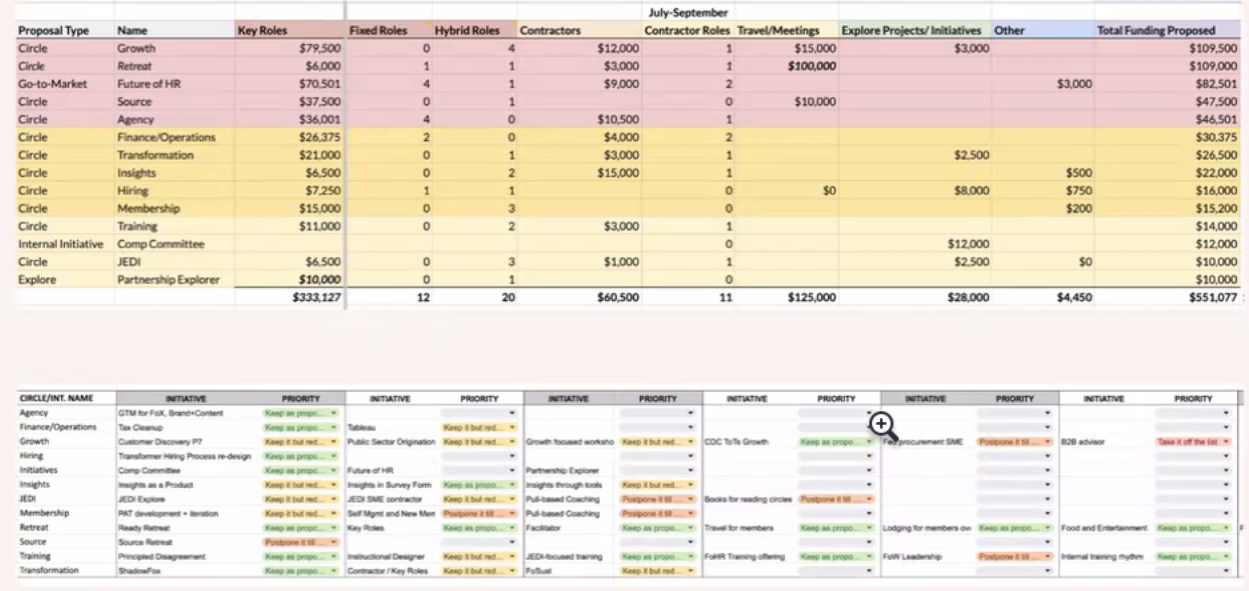Select the "CIRCLE/INT. NAME" header in priority table

pos(56,398)
